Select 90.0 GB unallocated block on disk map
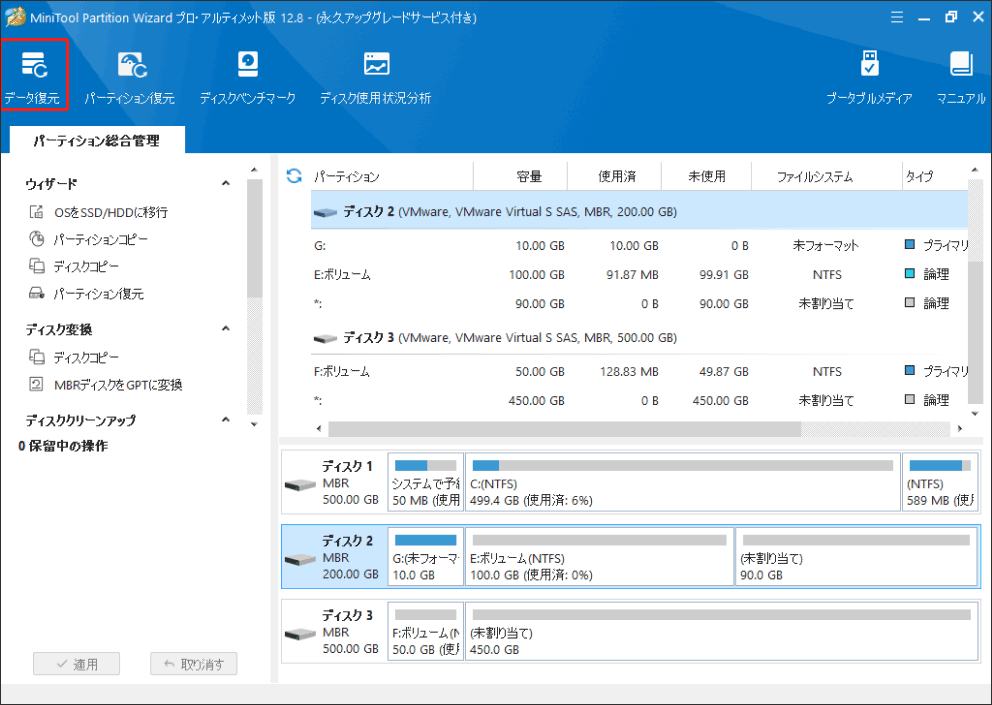 click(x=857, y=557)
